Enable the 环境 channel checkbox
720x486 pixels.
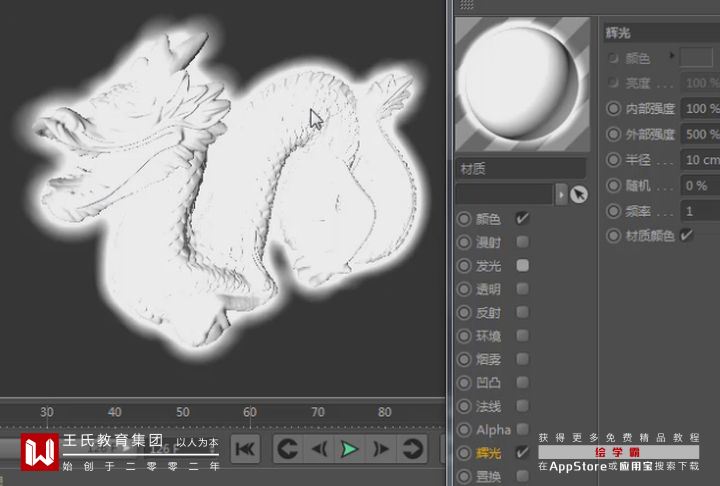click(x=522, y=335)
